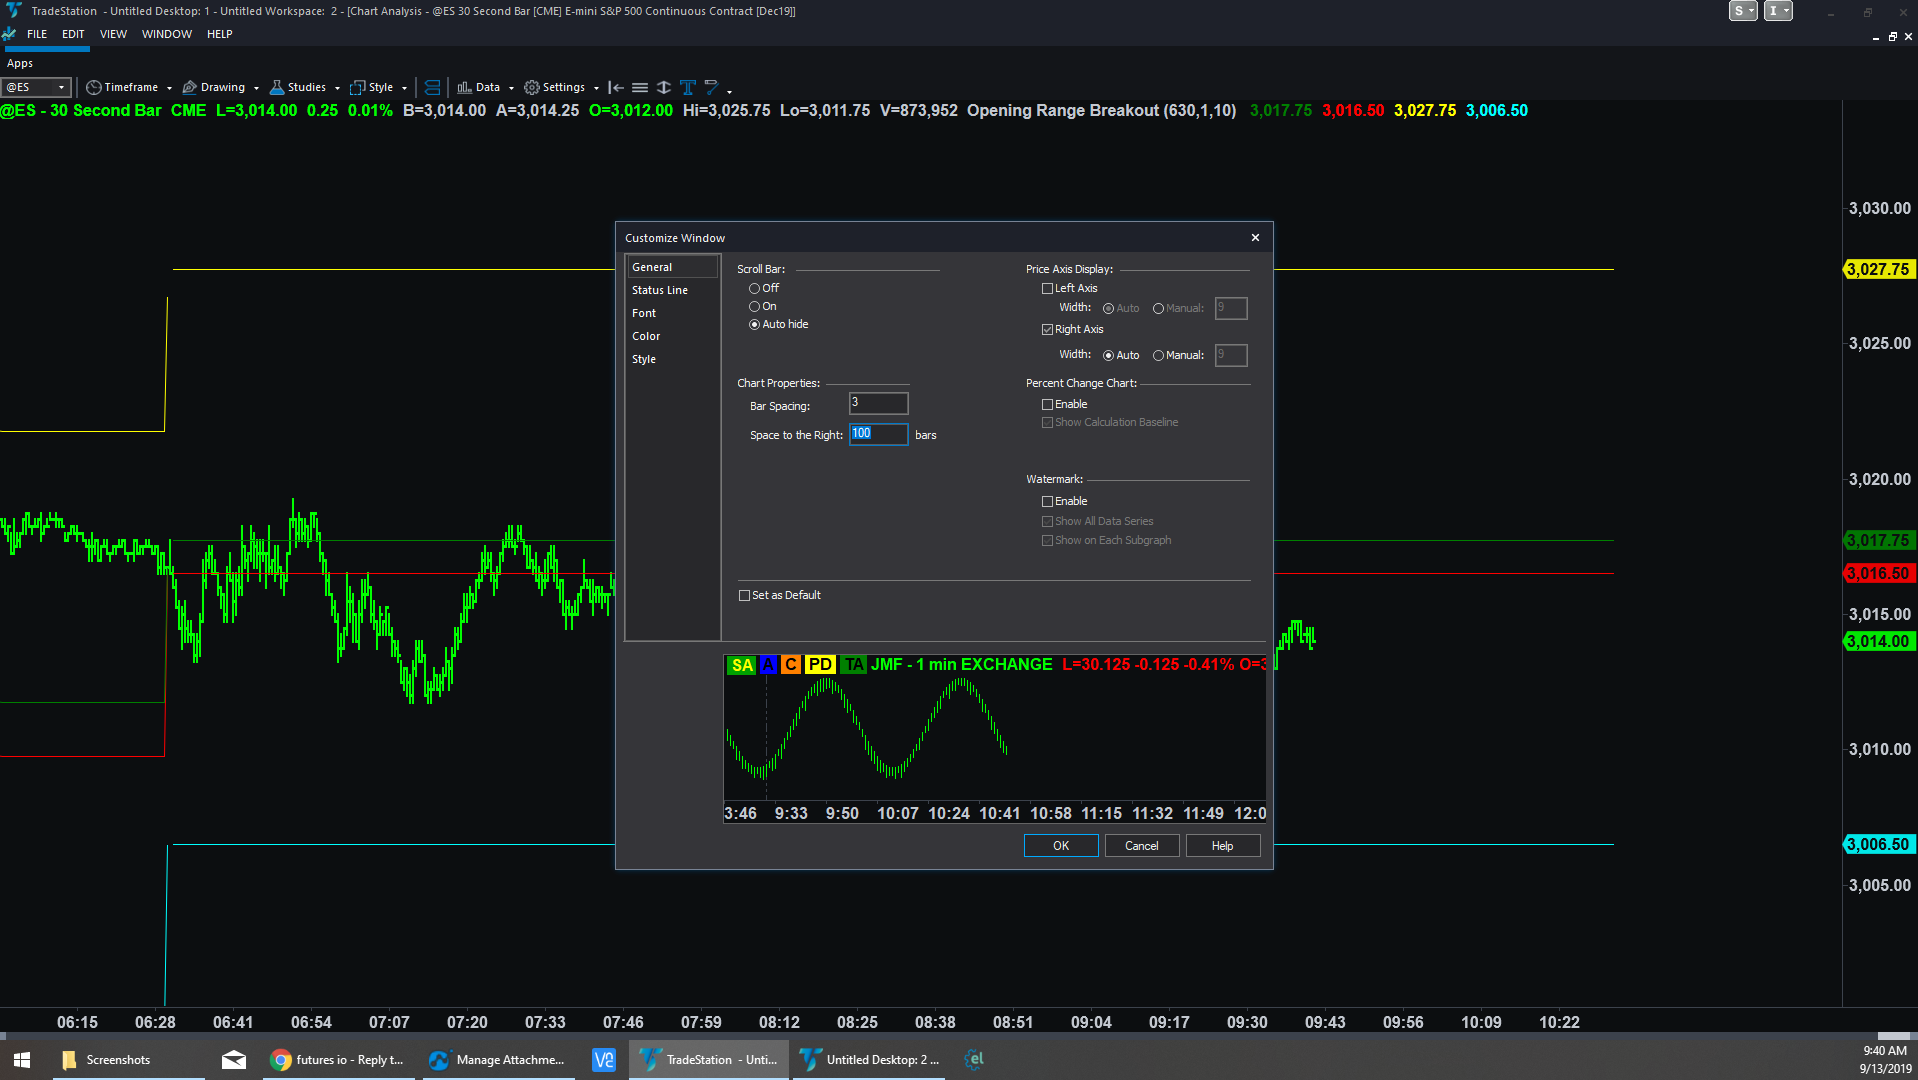
Task: Confirm the dialog with OK
Action: (1061, 846)
